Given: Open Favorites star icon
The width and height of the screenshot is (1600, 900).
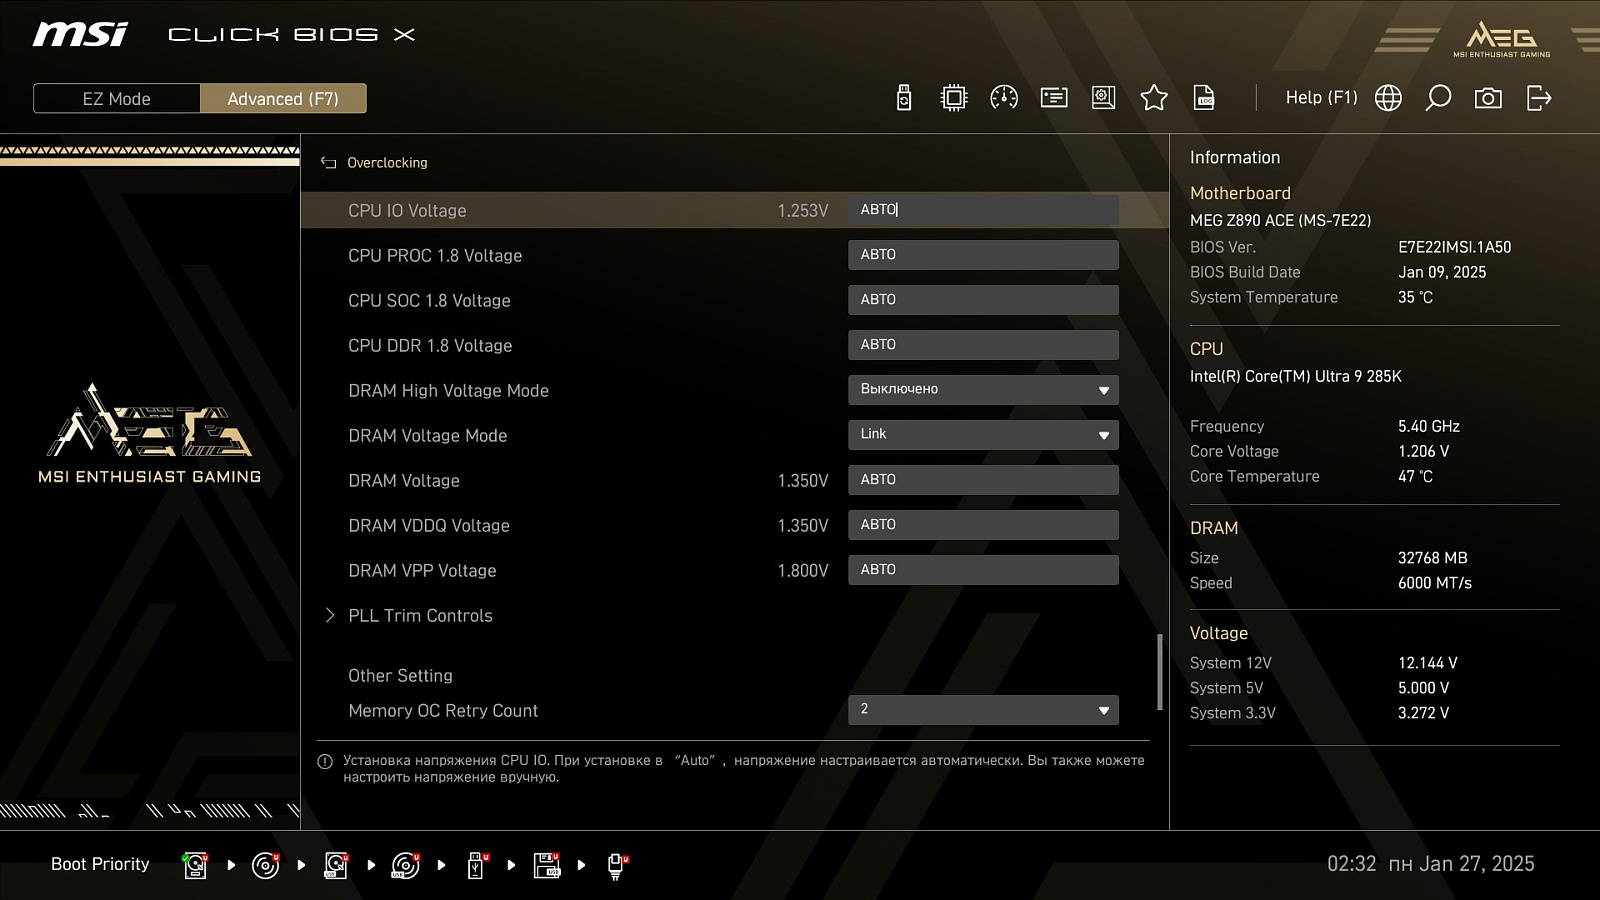Looking at the screenshot, I should pyautogui.click(x=1154, y=98).
